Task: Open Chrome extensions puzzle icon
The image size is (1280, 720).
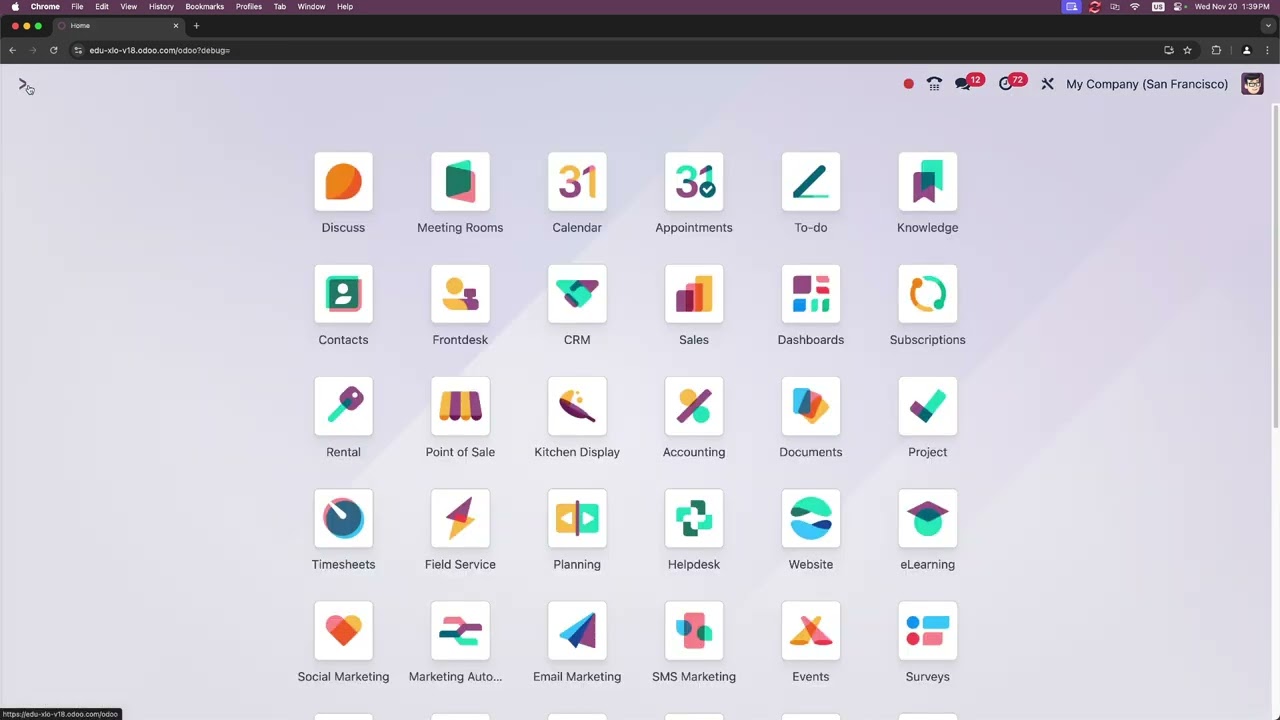Action: tap(1216, 50)
